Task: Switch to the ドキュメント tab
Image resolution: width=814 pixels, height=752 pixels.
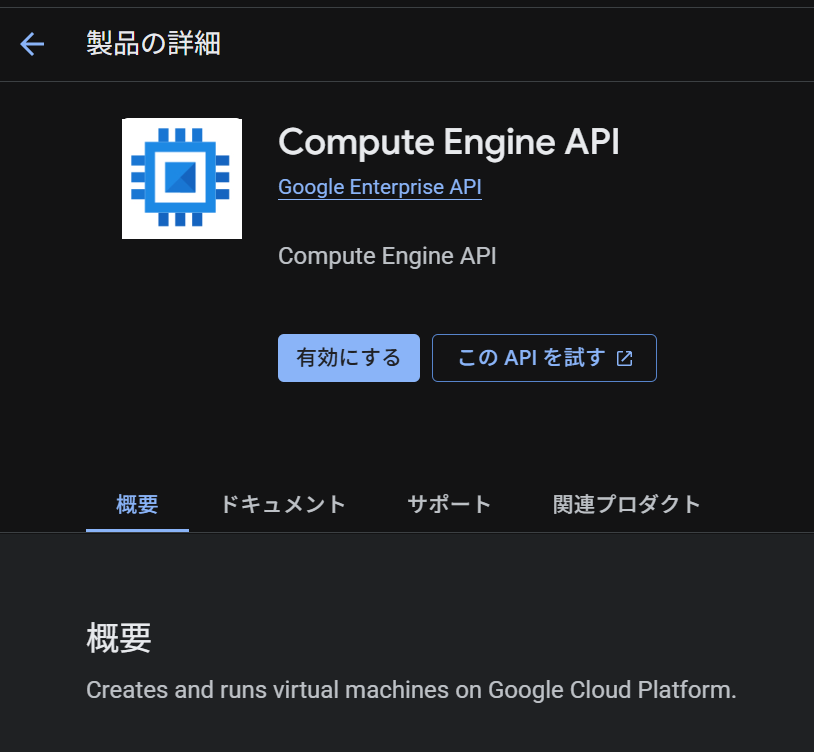Action: click(283, 504)
